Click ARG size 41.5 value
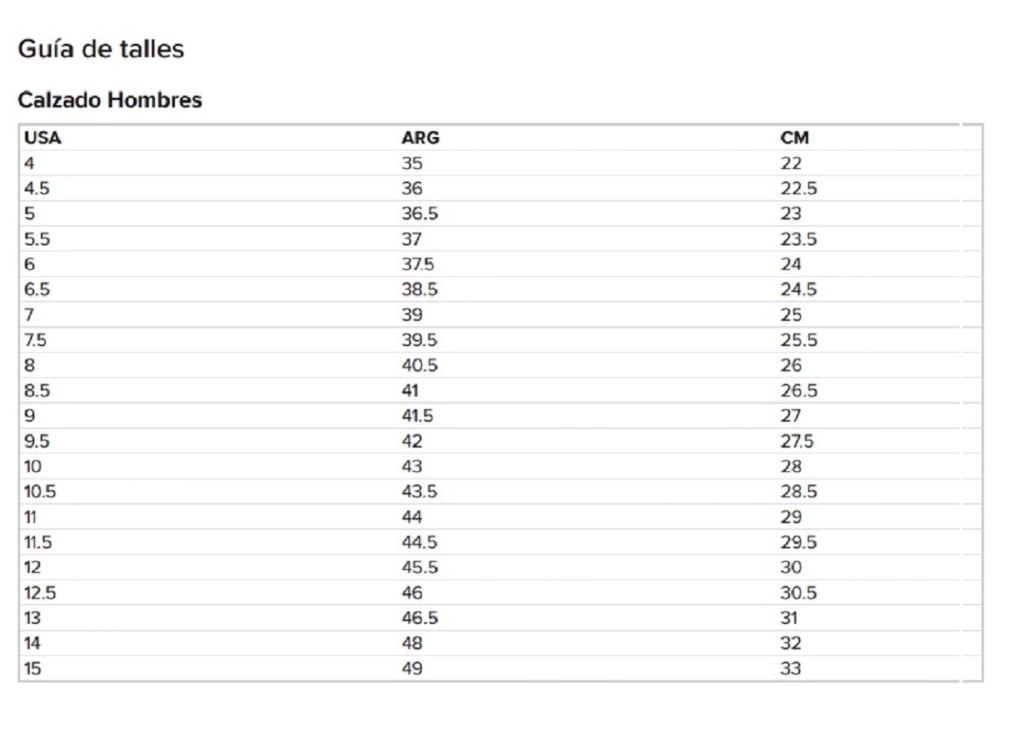Screen dimensions: 1024x741 pyautogui.click(x=418, y=415)
